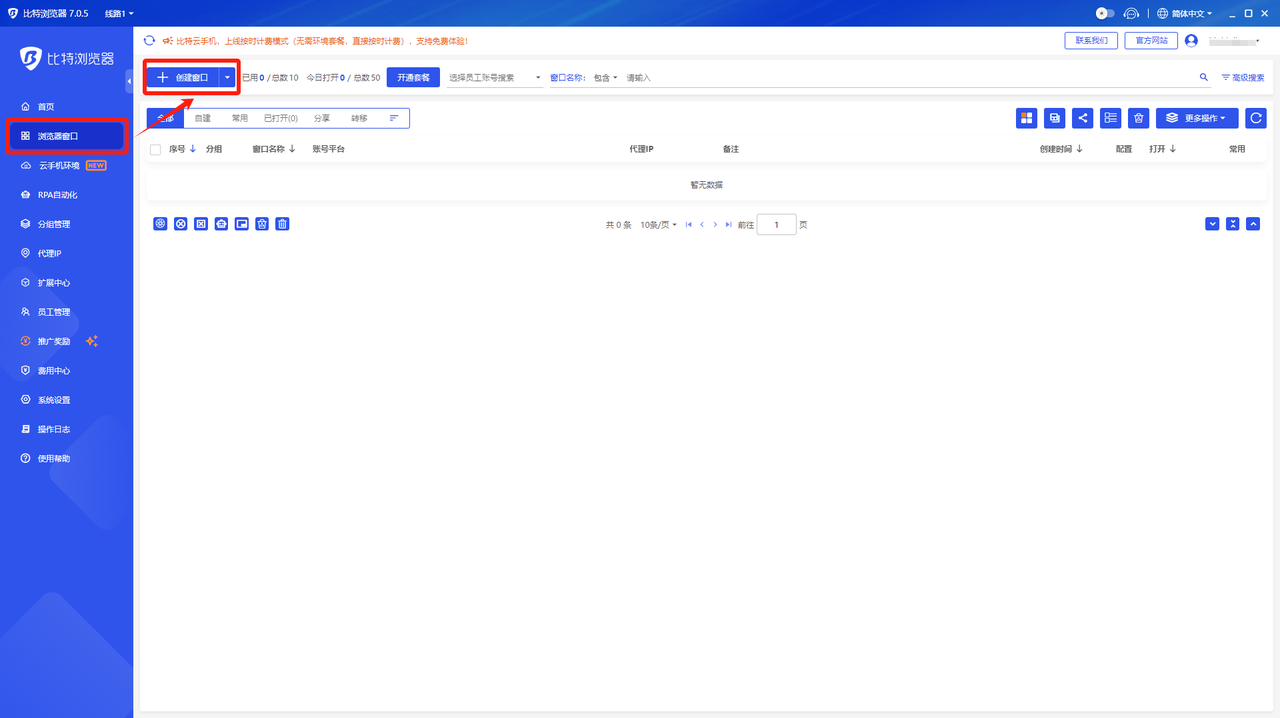The height and width of the screenshot is (718, 1280).
Task: Open the share windows icon in the toolbar
Action: point(1082,117)
